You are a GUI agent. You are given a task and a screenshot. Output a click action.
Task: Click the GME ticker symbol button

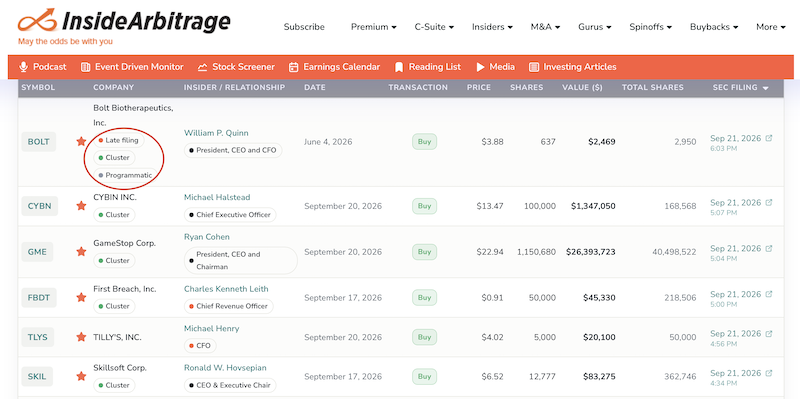coord(37,252)
